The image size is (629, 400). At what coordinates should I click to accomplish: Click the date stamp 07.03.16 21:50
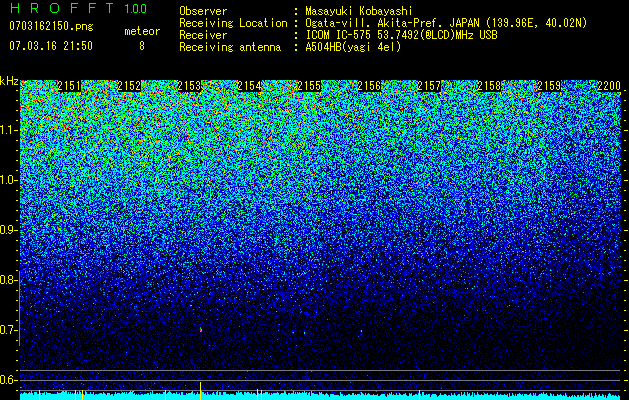click(51, 46)
